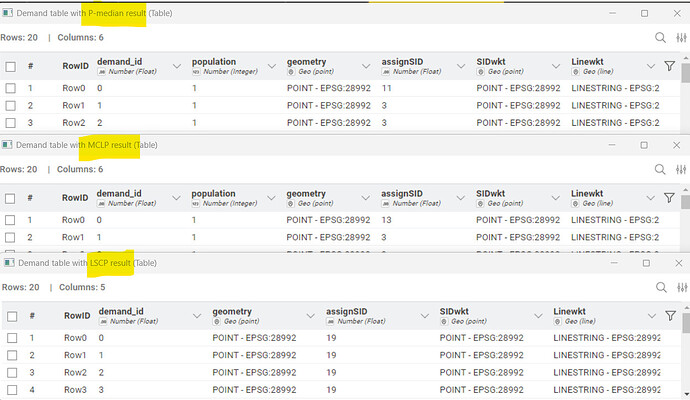The width and height of the screenshot is (690, 400).
Task: Expand demand_id column dropdown in P-median table
Action: (177, 66)
